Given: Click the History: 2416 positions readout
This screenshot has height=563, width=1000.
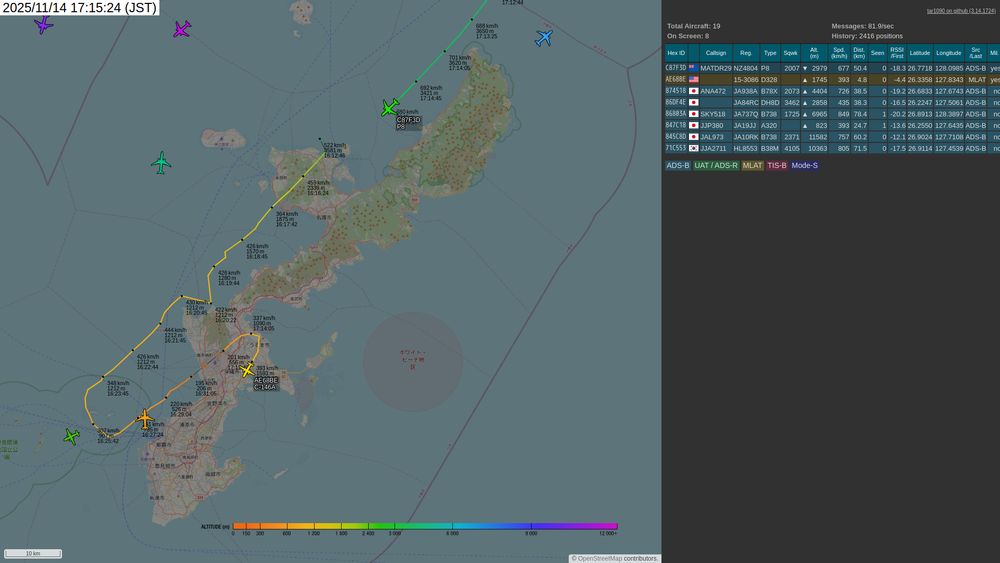Looking at the screenshot, I should click(867, 36).
